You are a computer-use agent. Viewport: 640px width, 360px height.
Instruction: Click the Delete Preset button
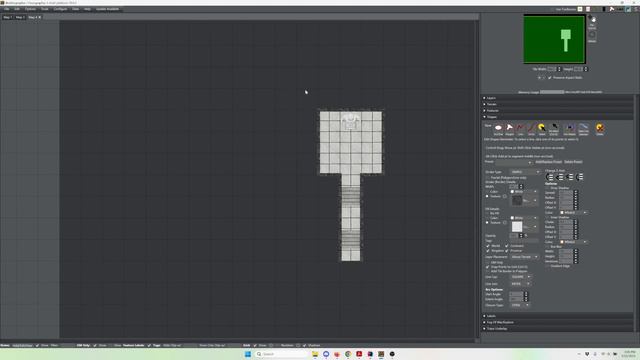point(573,162)
